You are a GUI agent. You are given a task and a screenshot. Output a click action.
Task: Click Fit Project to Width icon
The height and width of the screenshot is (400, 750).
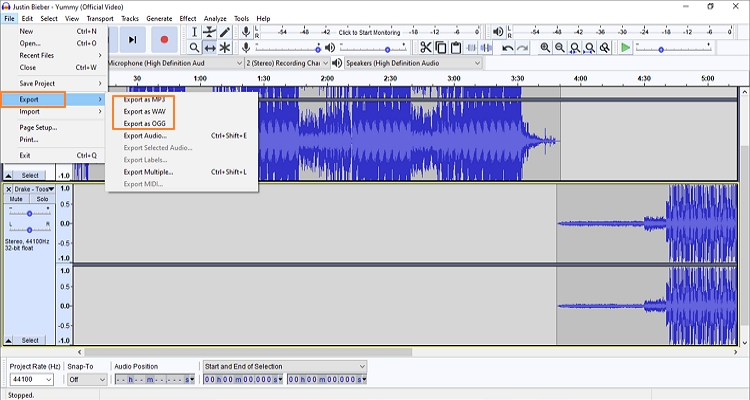click(x=590, y=47)
